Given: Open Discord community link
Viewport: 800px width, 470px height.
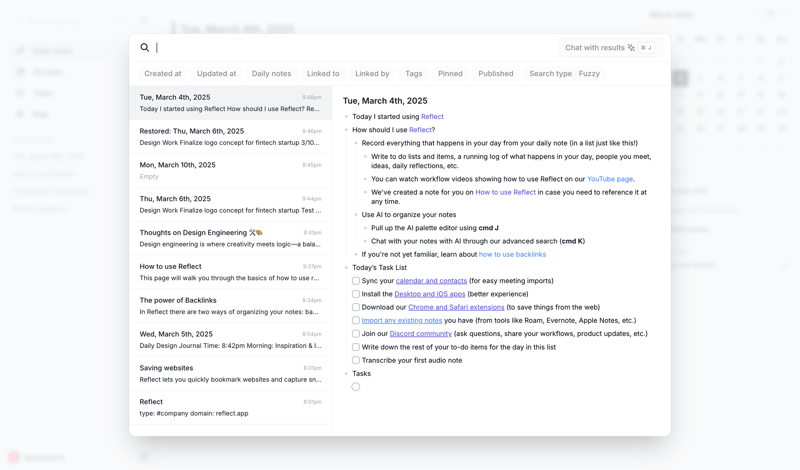Looking at the screenshot, I should tap(420, 334).
